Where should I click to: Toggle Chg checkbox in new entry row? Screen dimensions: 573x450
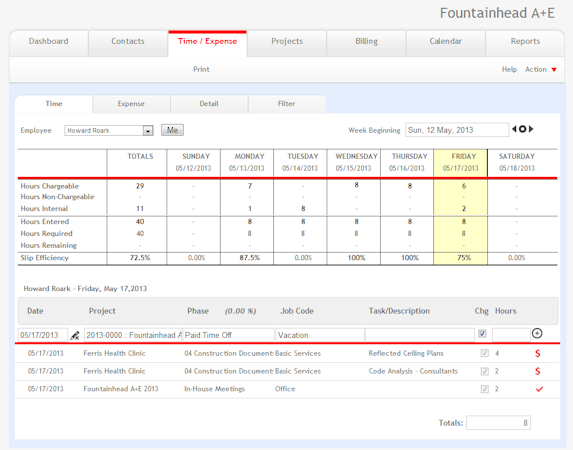click(x=482, y=333)
